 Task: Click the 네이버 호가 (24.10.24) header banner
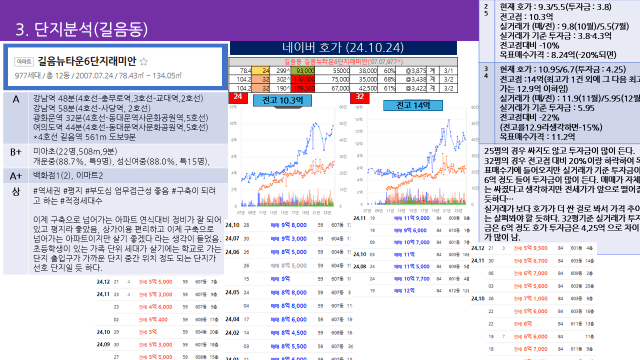pyautogui.click(x=343, y=48)
